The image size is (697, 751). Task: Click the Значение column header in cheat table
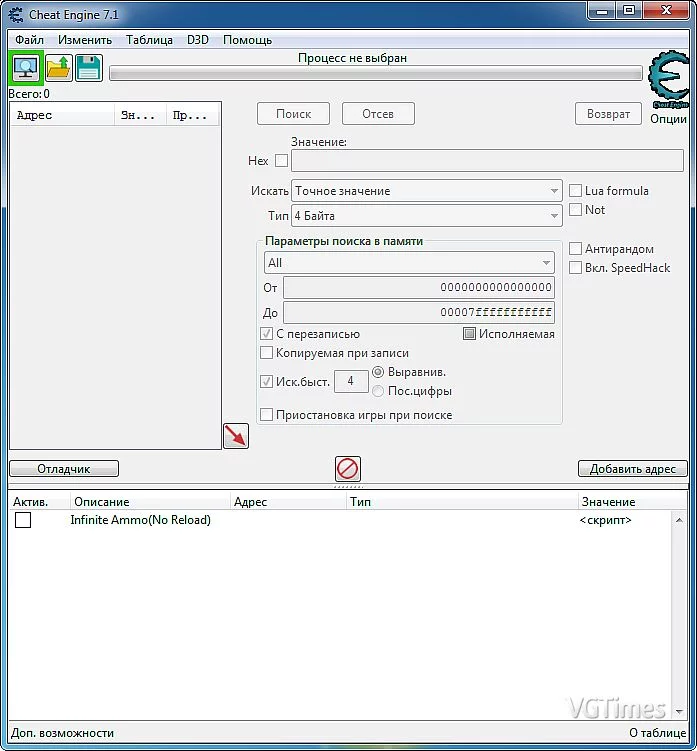point(632,502)
